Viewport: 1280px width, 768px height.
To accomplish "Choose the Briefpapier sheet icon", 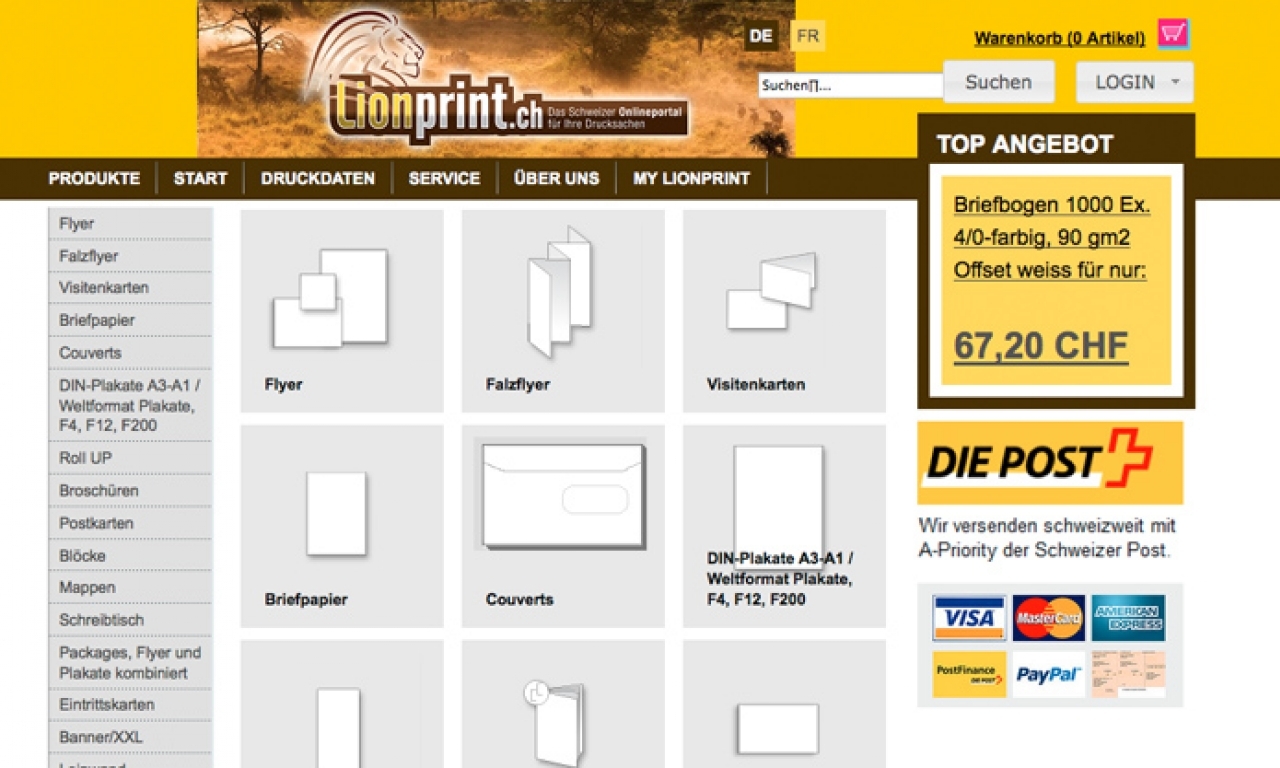I will click(x=336, y=513).
